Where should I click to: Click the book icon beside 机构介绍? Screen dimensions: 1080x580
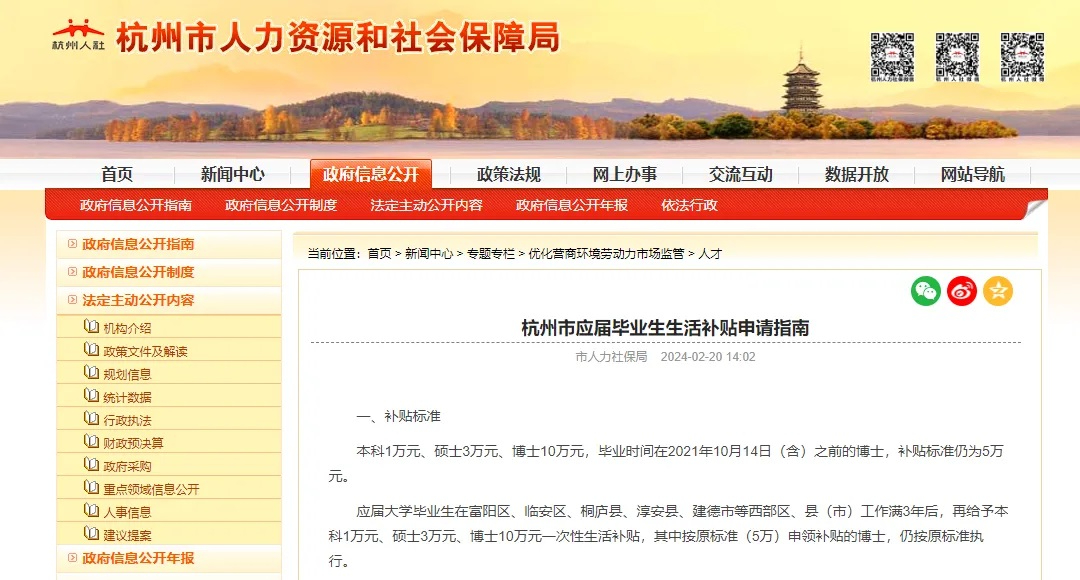pyautogui.click(x=91, y=328)
